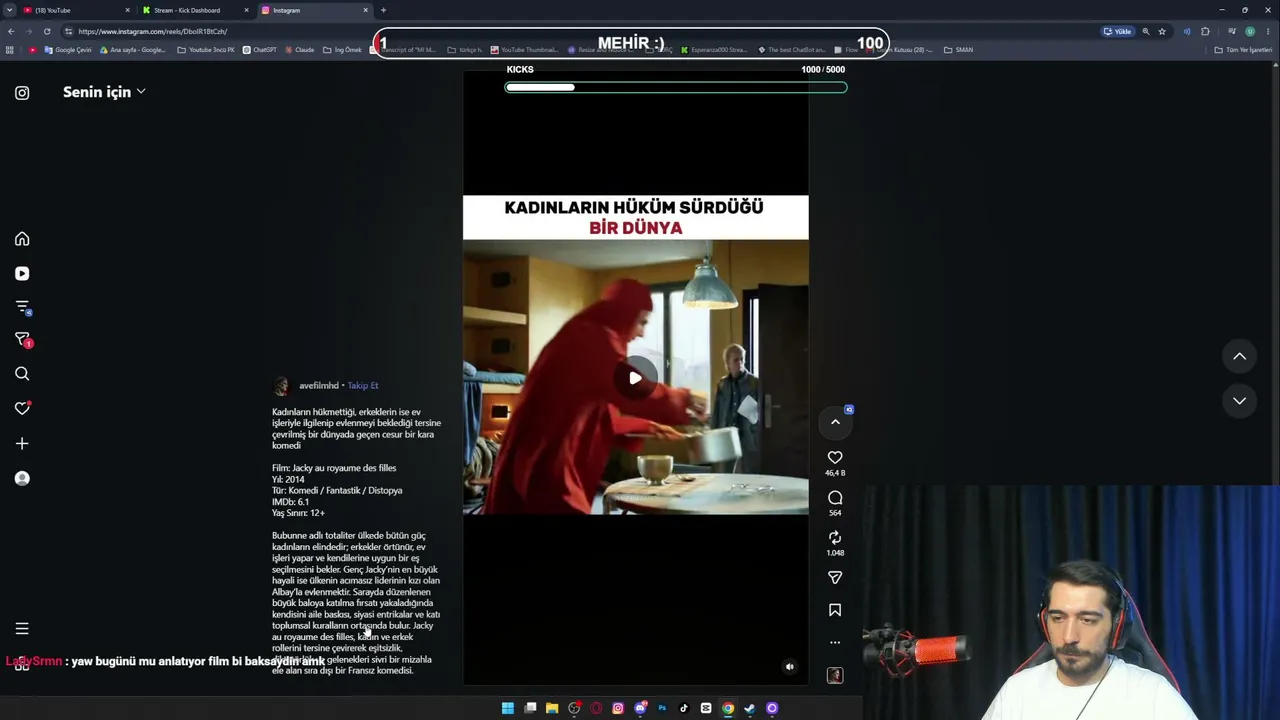
Task: Open Windows Start menu
Action: [508, 708]
